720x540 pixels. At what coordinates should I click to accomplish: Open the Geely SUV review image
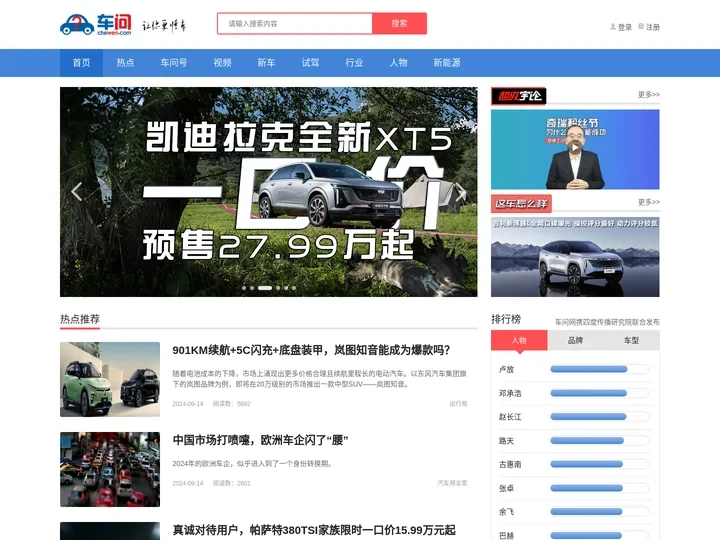click(575, 257)
